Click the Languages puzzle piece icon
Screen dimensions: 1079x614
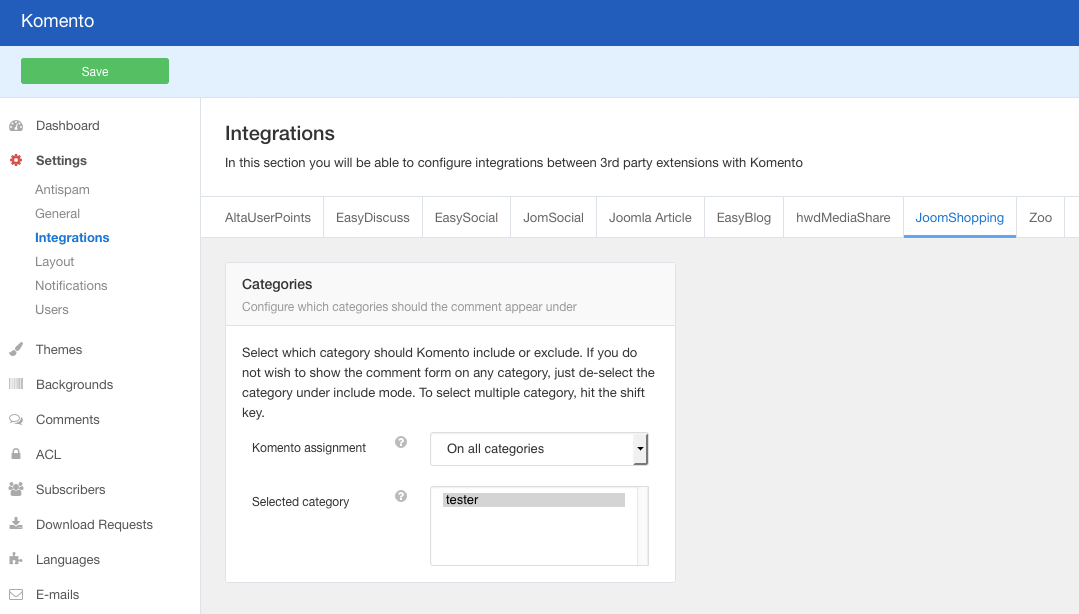click(16, 559)
